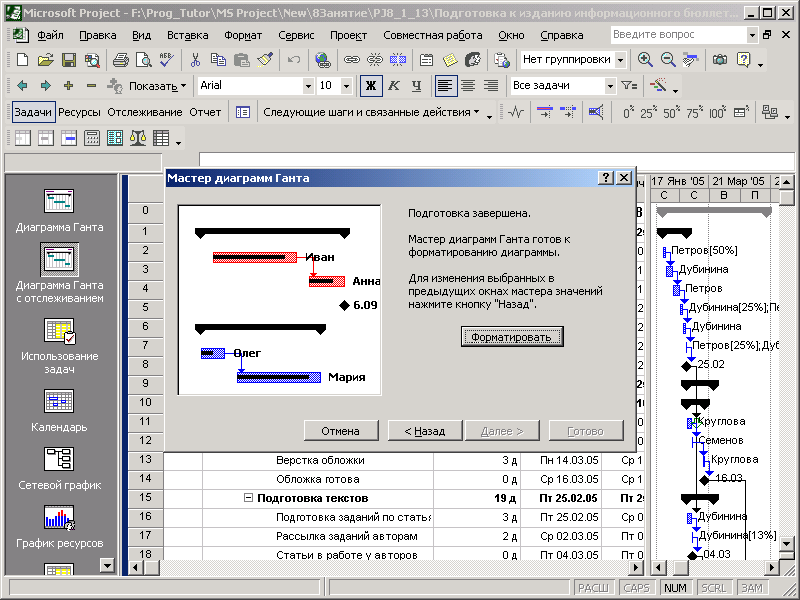Click the Print icon
Screen dimensions: 800x600
(120, 60)
